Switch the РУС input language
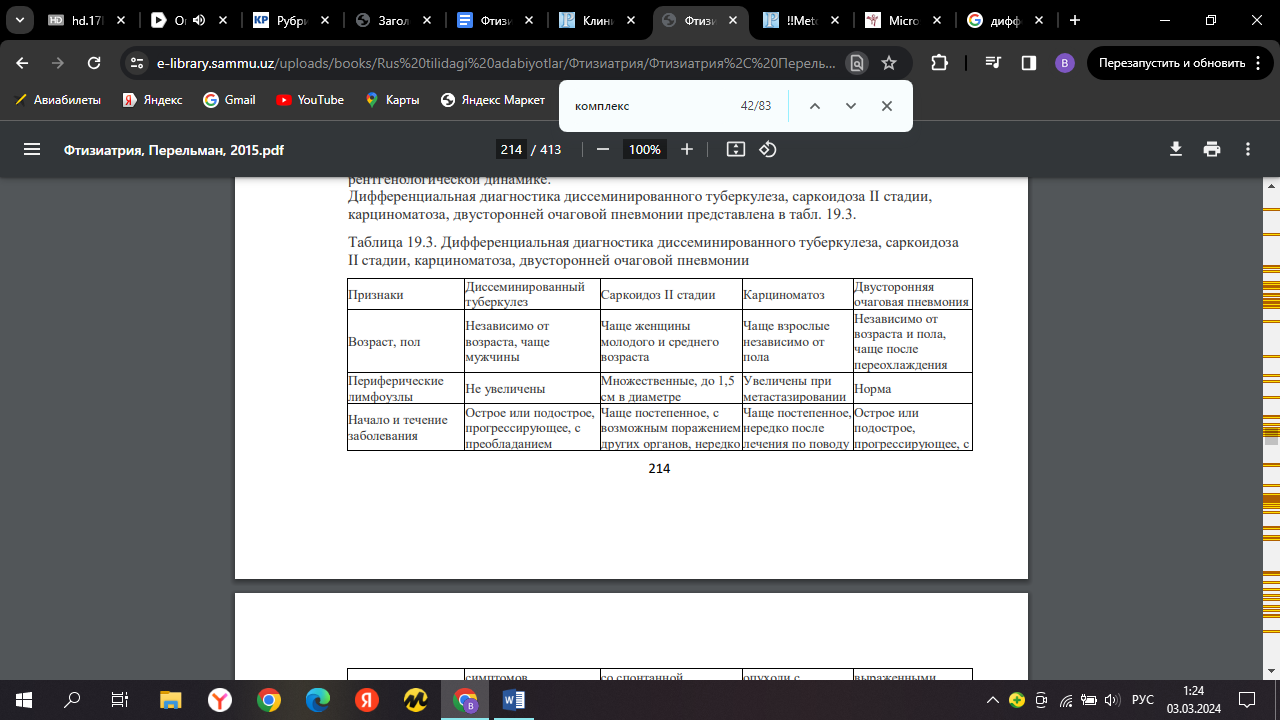 tap(1143, 700)
